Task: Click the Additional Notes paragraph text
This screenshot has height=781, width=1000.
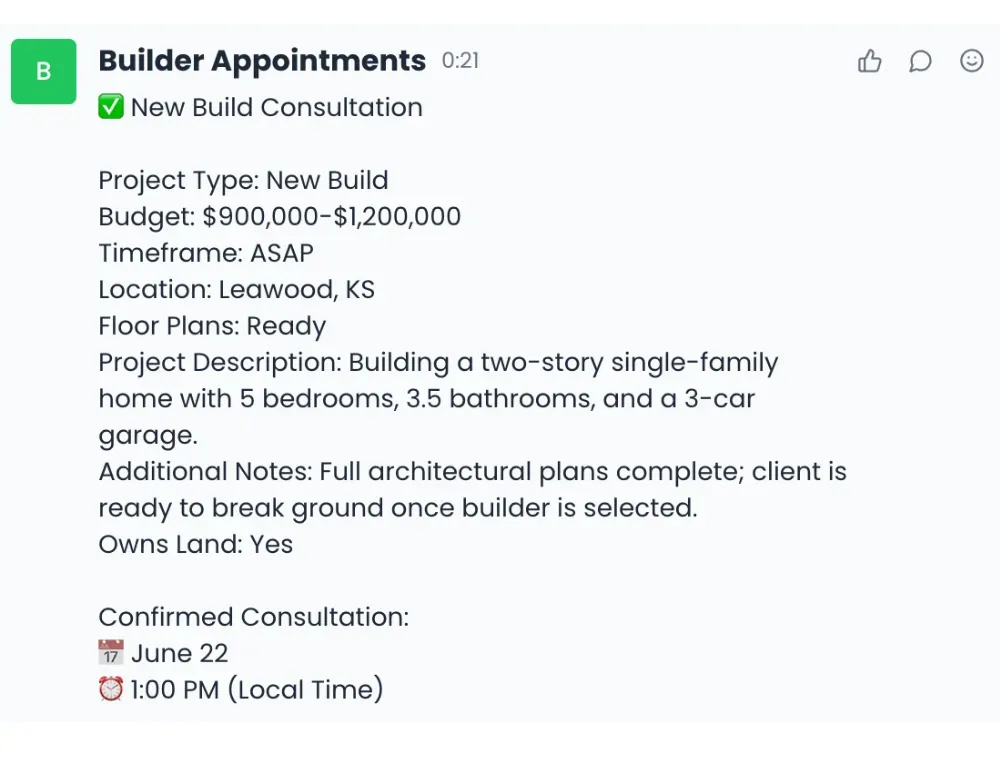Action: click(470, 489)
